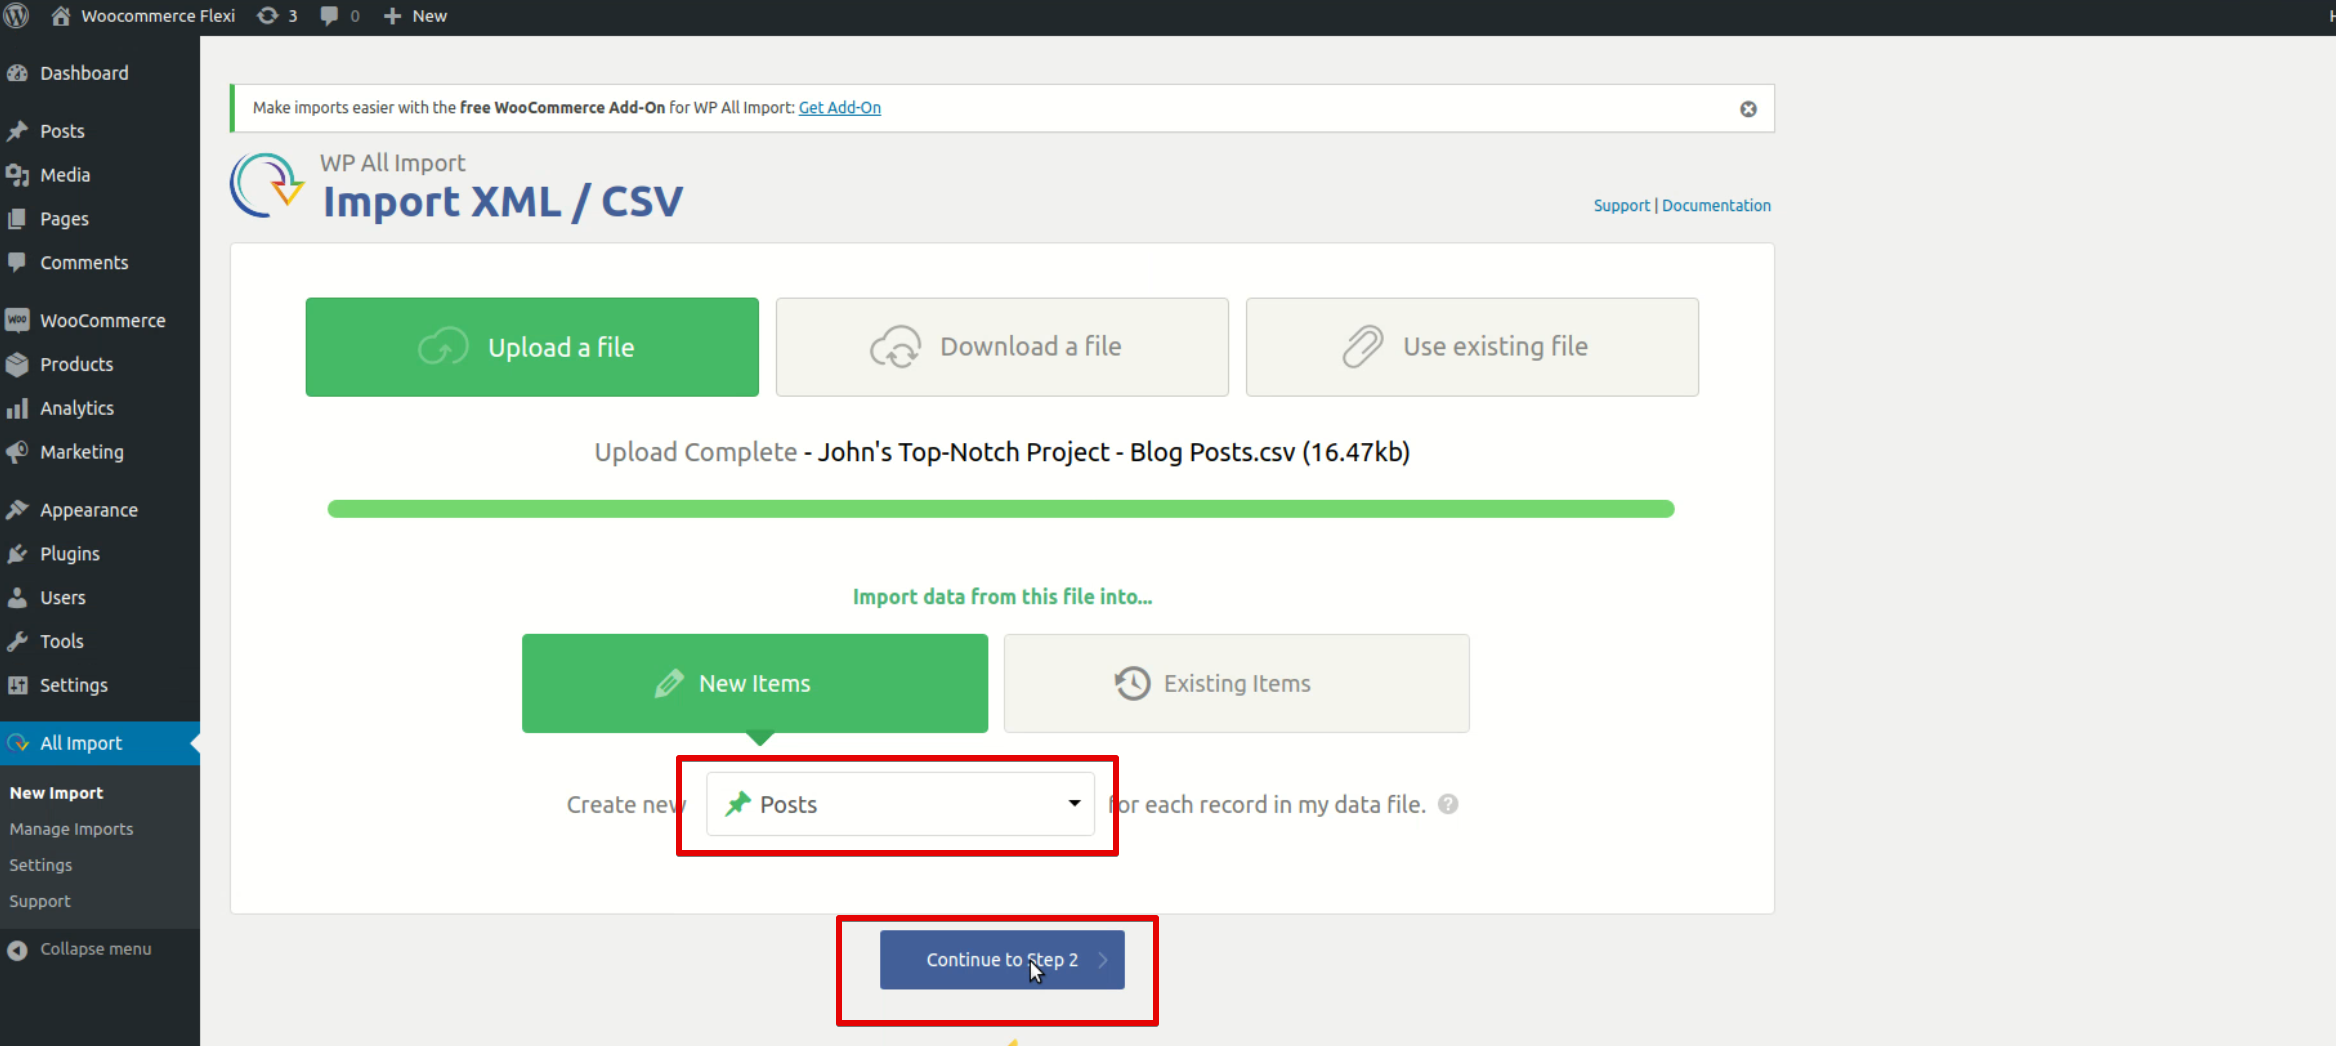Click the help question mark icon
This screenshot has width=2336, height=1046.
(1448, 805)
